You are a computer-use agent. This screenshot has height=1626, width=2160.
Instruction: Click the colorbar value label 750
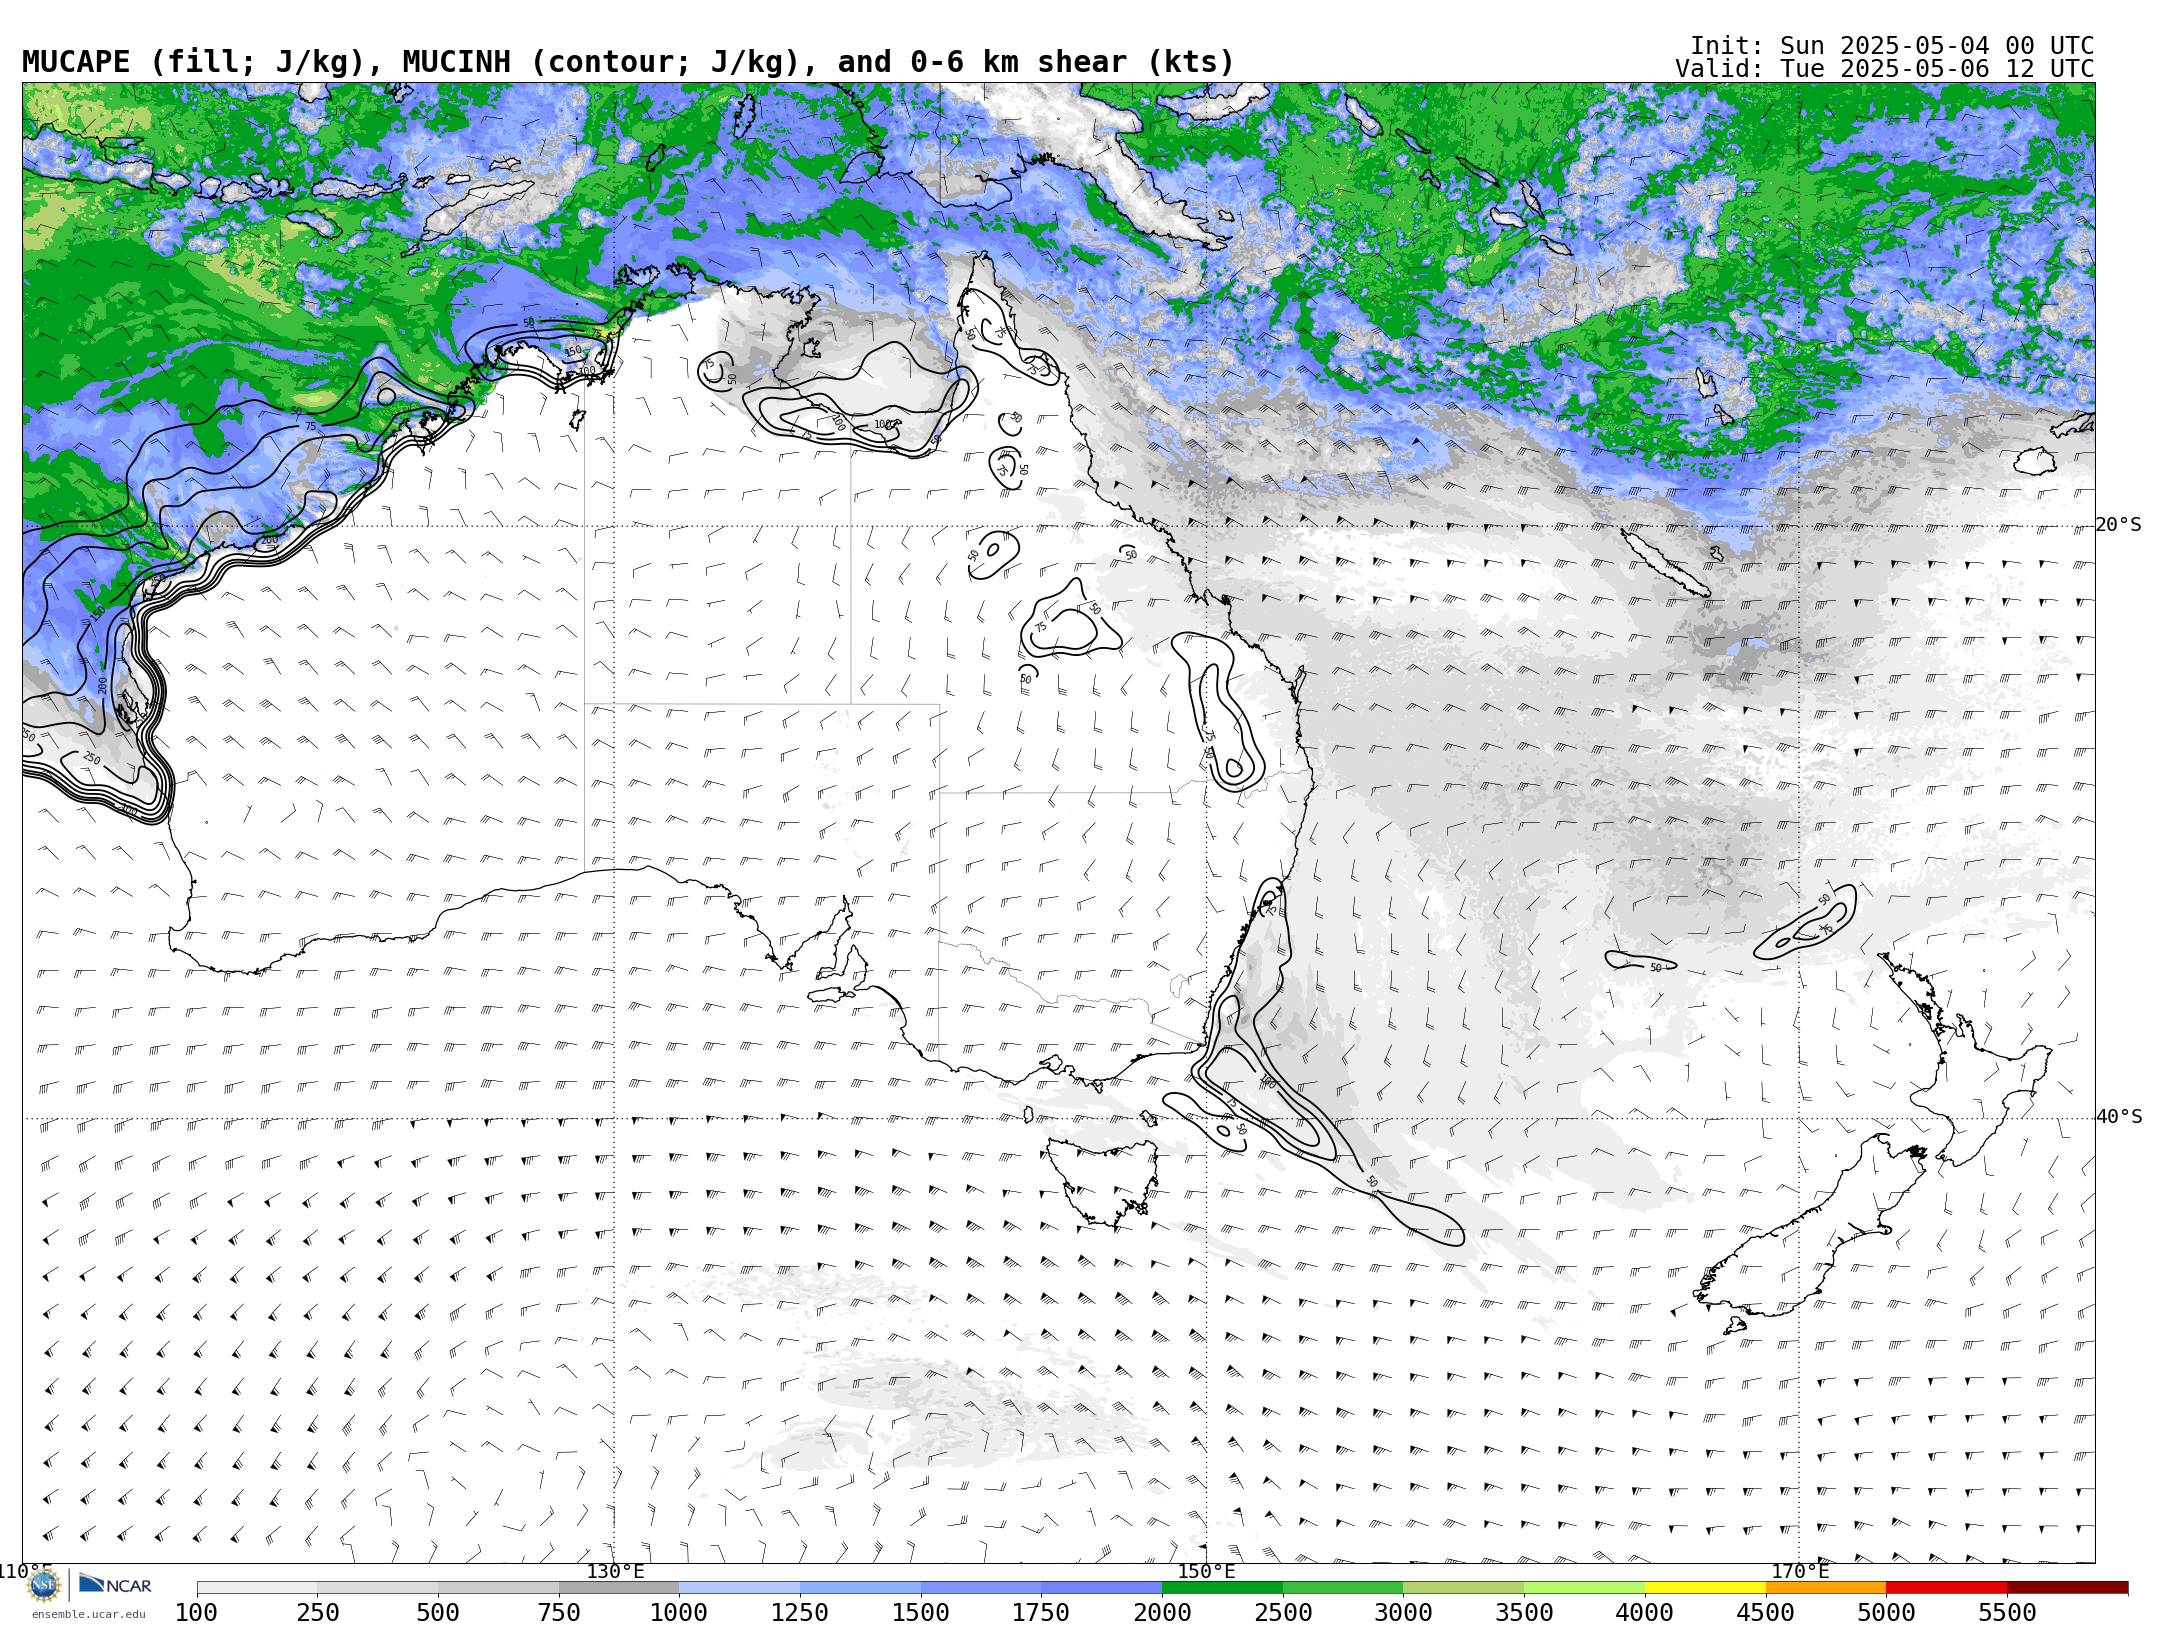[x=559, y=1612]
